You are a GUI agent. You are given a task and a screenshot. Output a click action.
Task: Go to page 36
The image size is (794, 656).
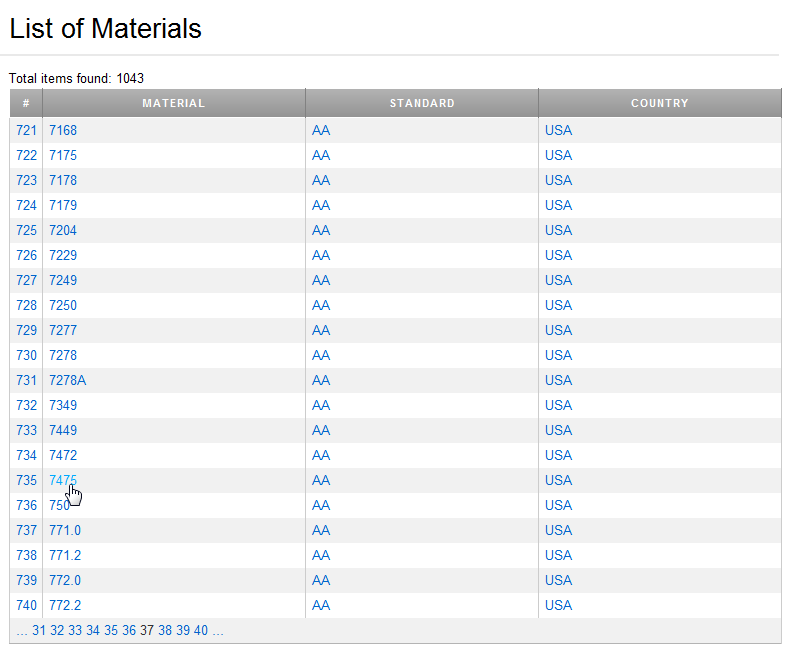tap(129, 630)
